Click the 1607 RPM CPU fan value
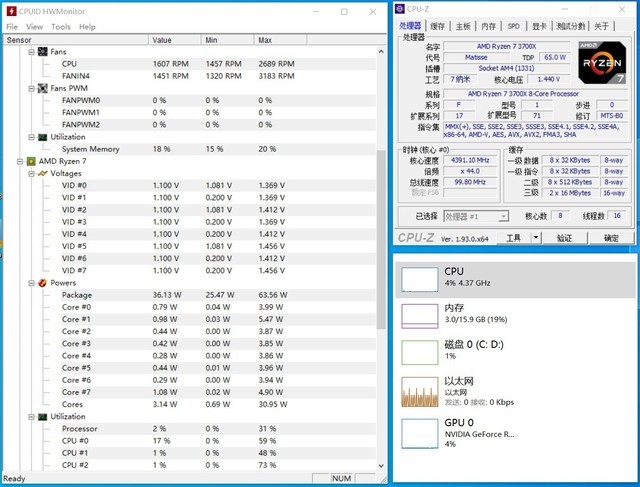Viewport: 640px width, 487px height. [x=171, y=64]
